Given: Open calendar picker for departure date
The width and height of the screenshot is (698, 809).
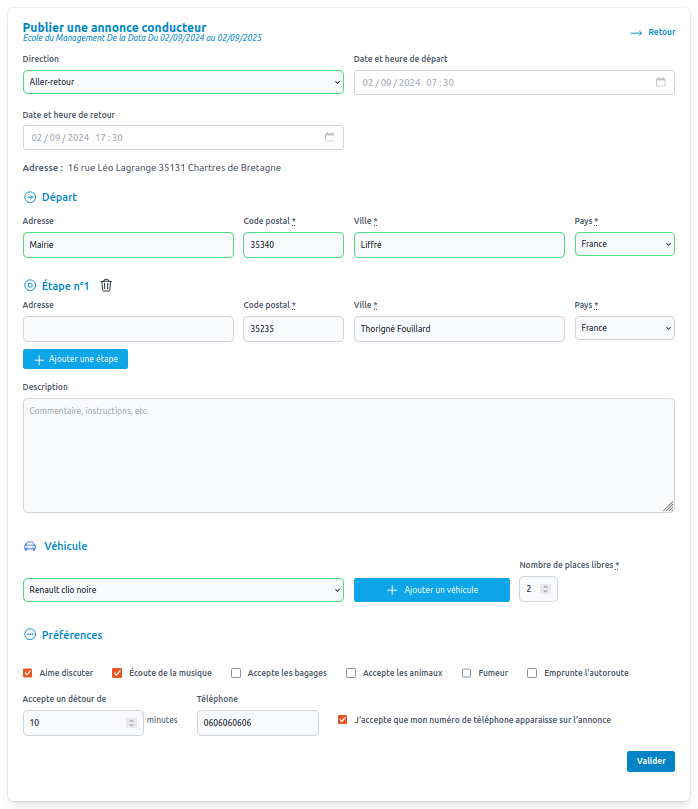Looking at the screenshot, I should [x=660, y=82].
